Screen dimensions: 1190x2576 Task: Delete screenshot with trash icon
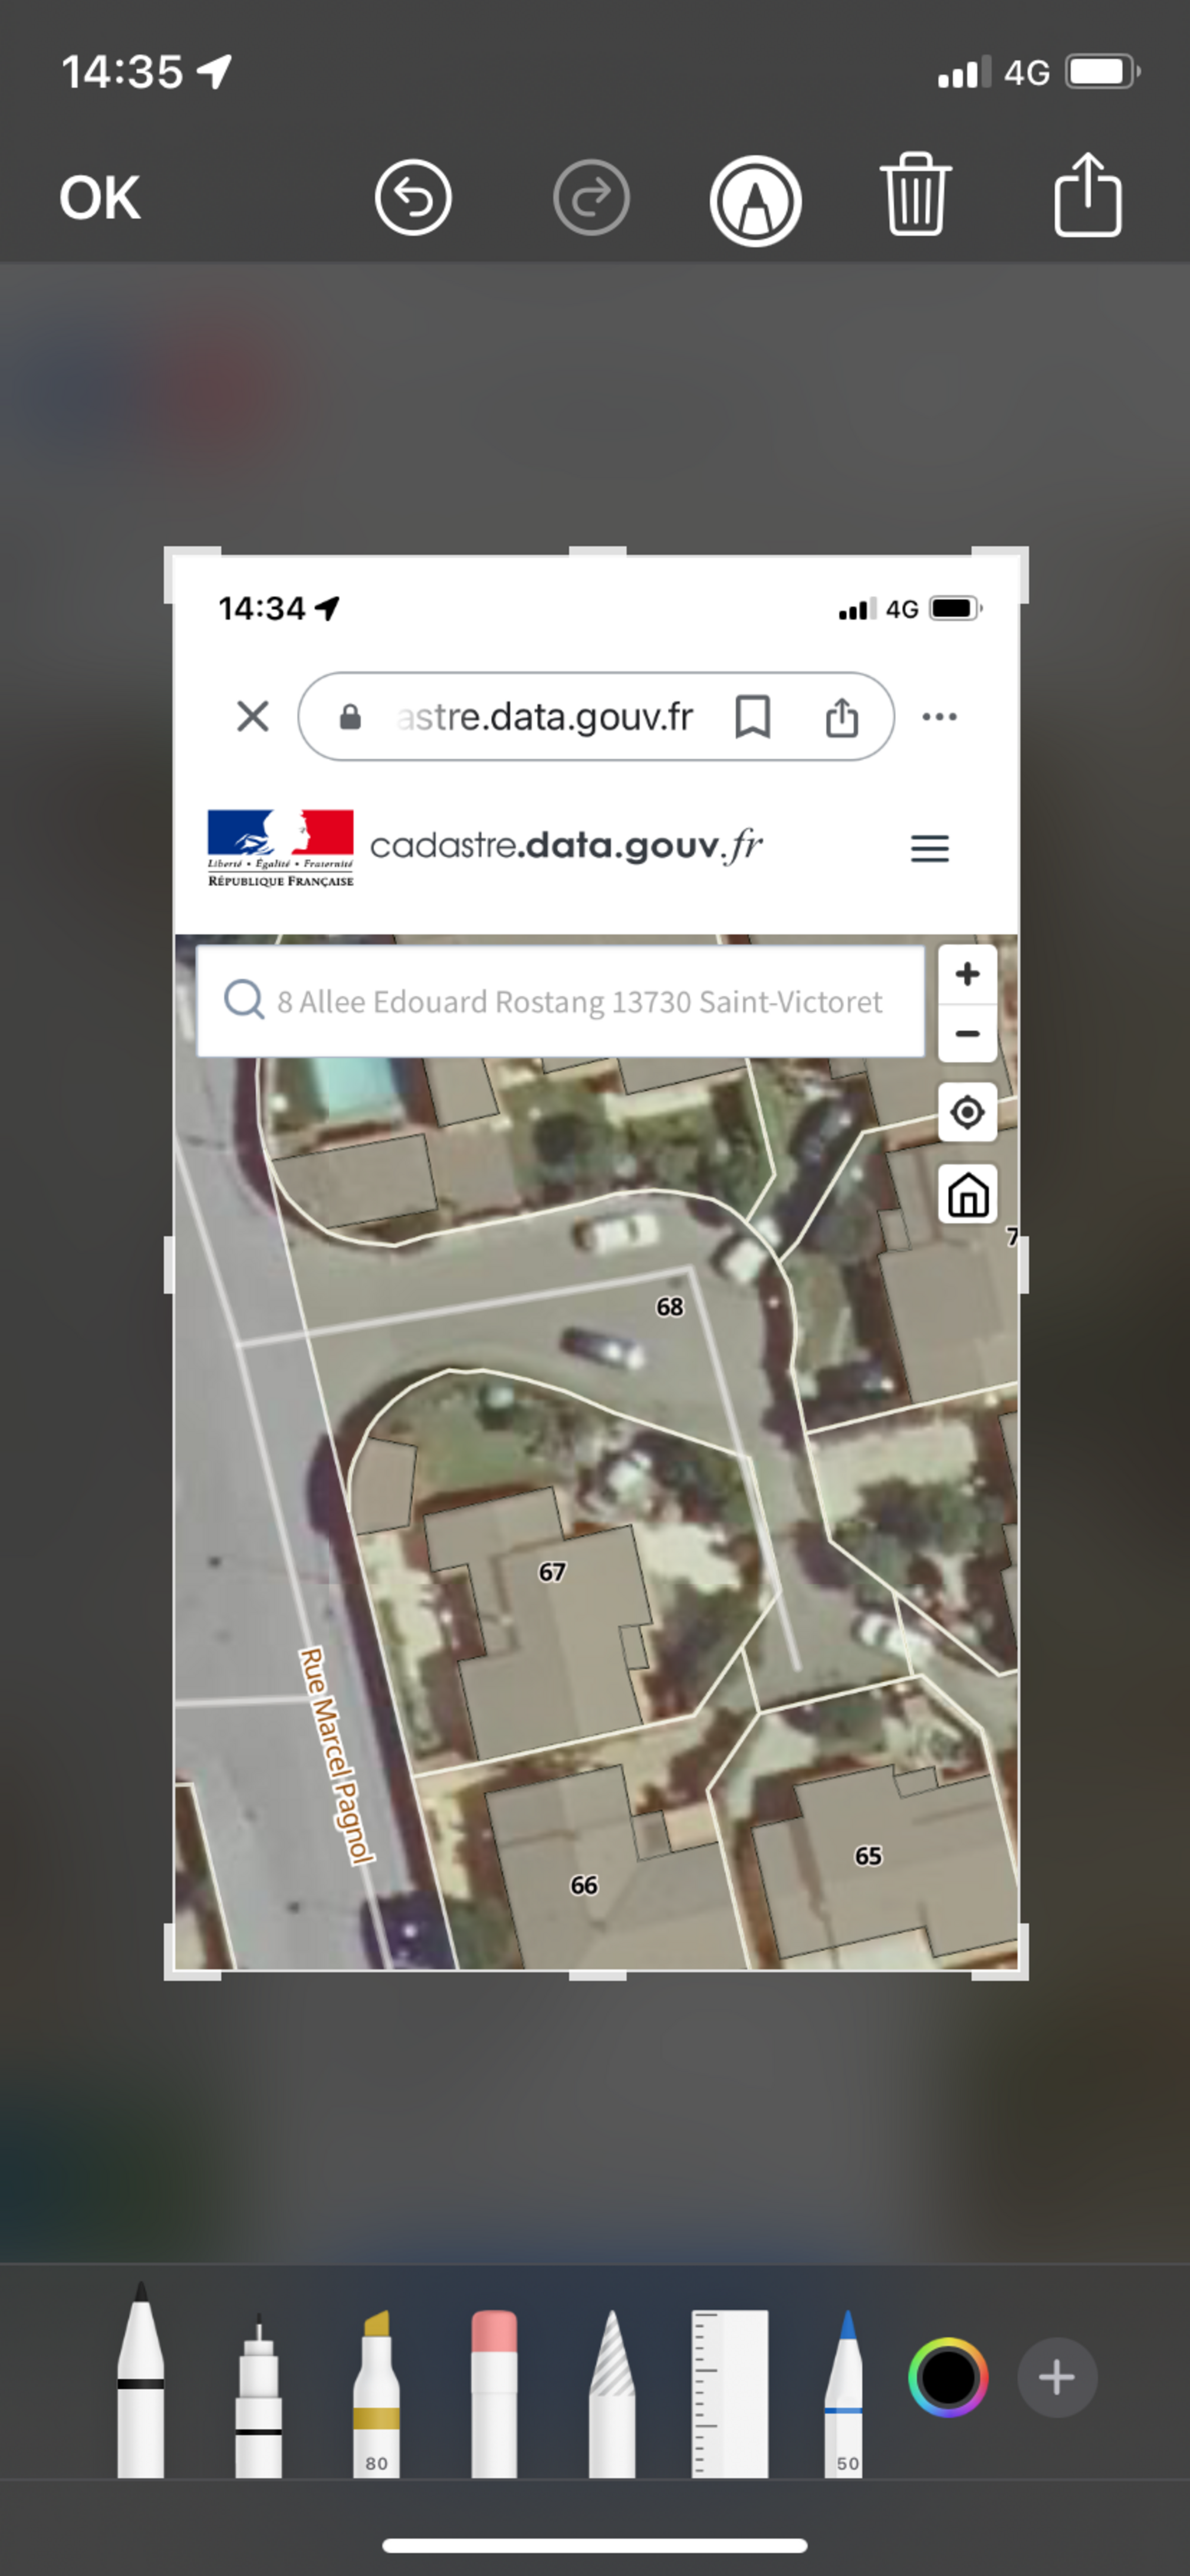click(x=915, y=196)
